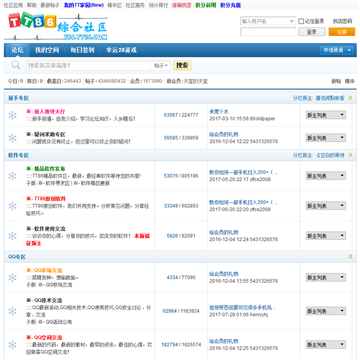Viewport: 360px width, 360px height.
Task: Open the TT86原创软件 forum link
Action: pos(50,199)
